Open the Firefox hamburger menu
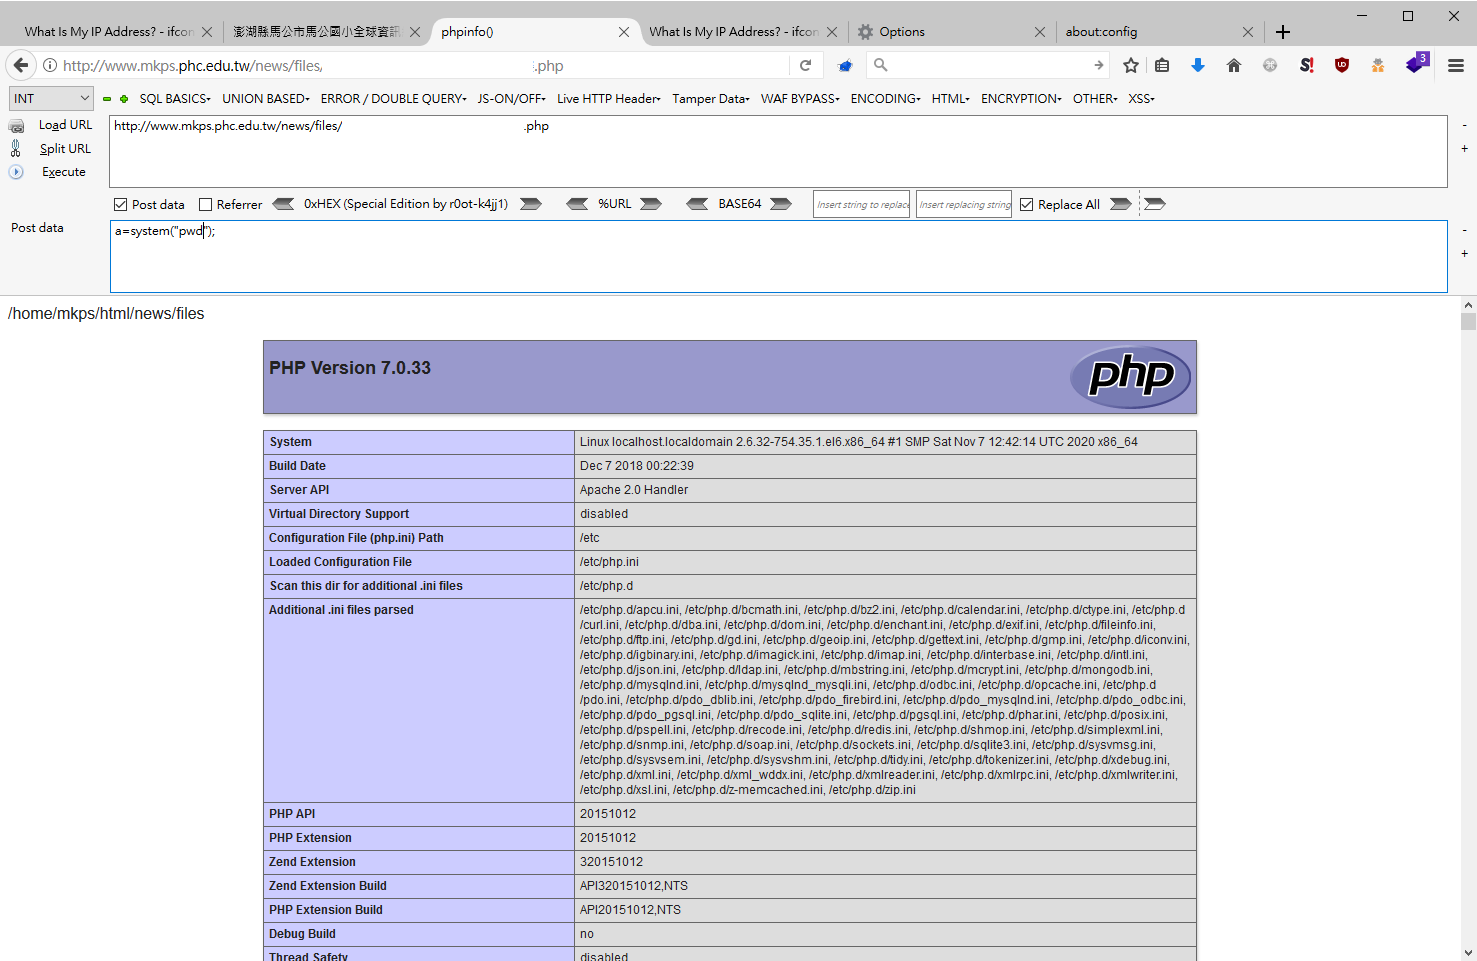This screenshot has width=1477, height=961. (1456, 65)
